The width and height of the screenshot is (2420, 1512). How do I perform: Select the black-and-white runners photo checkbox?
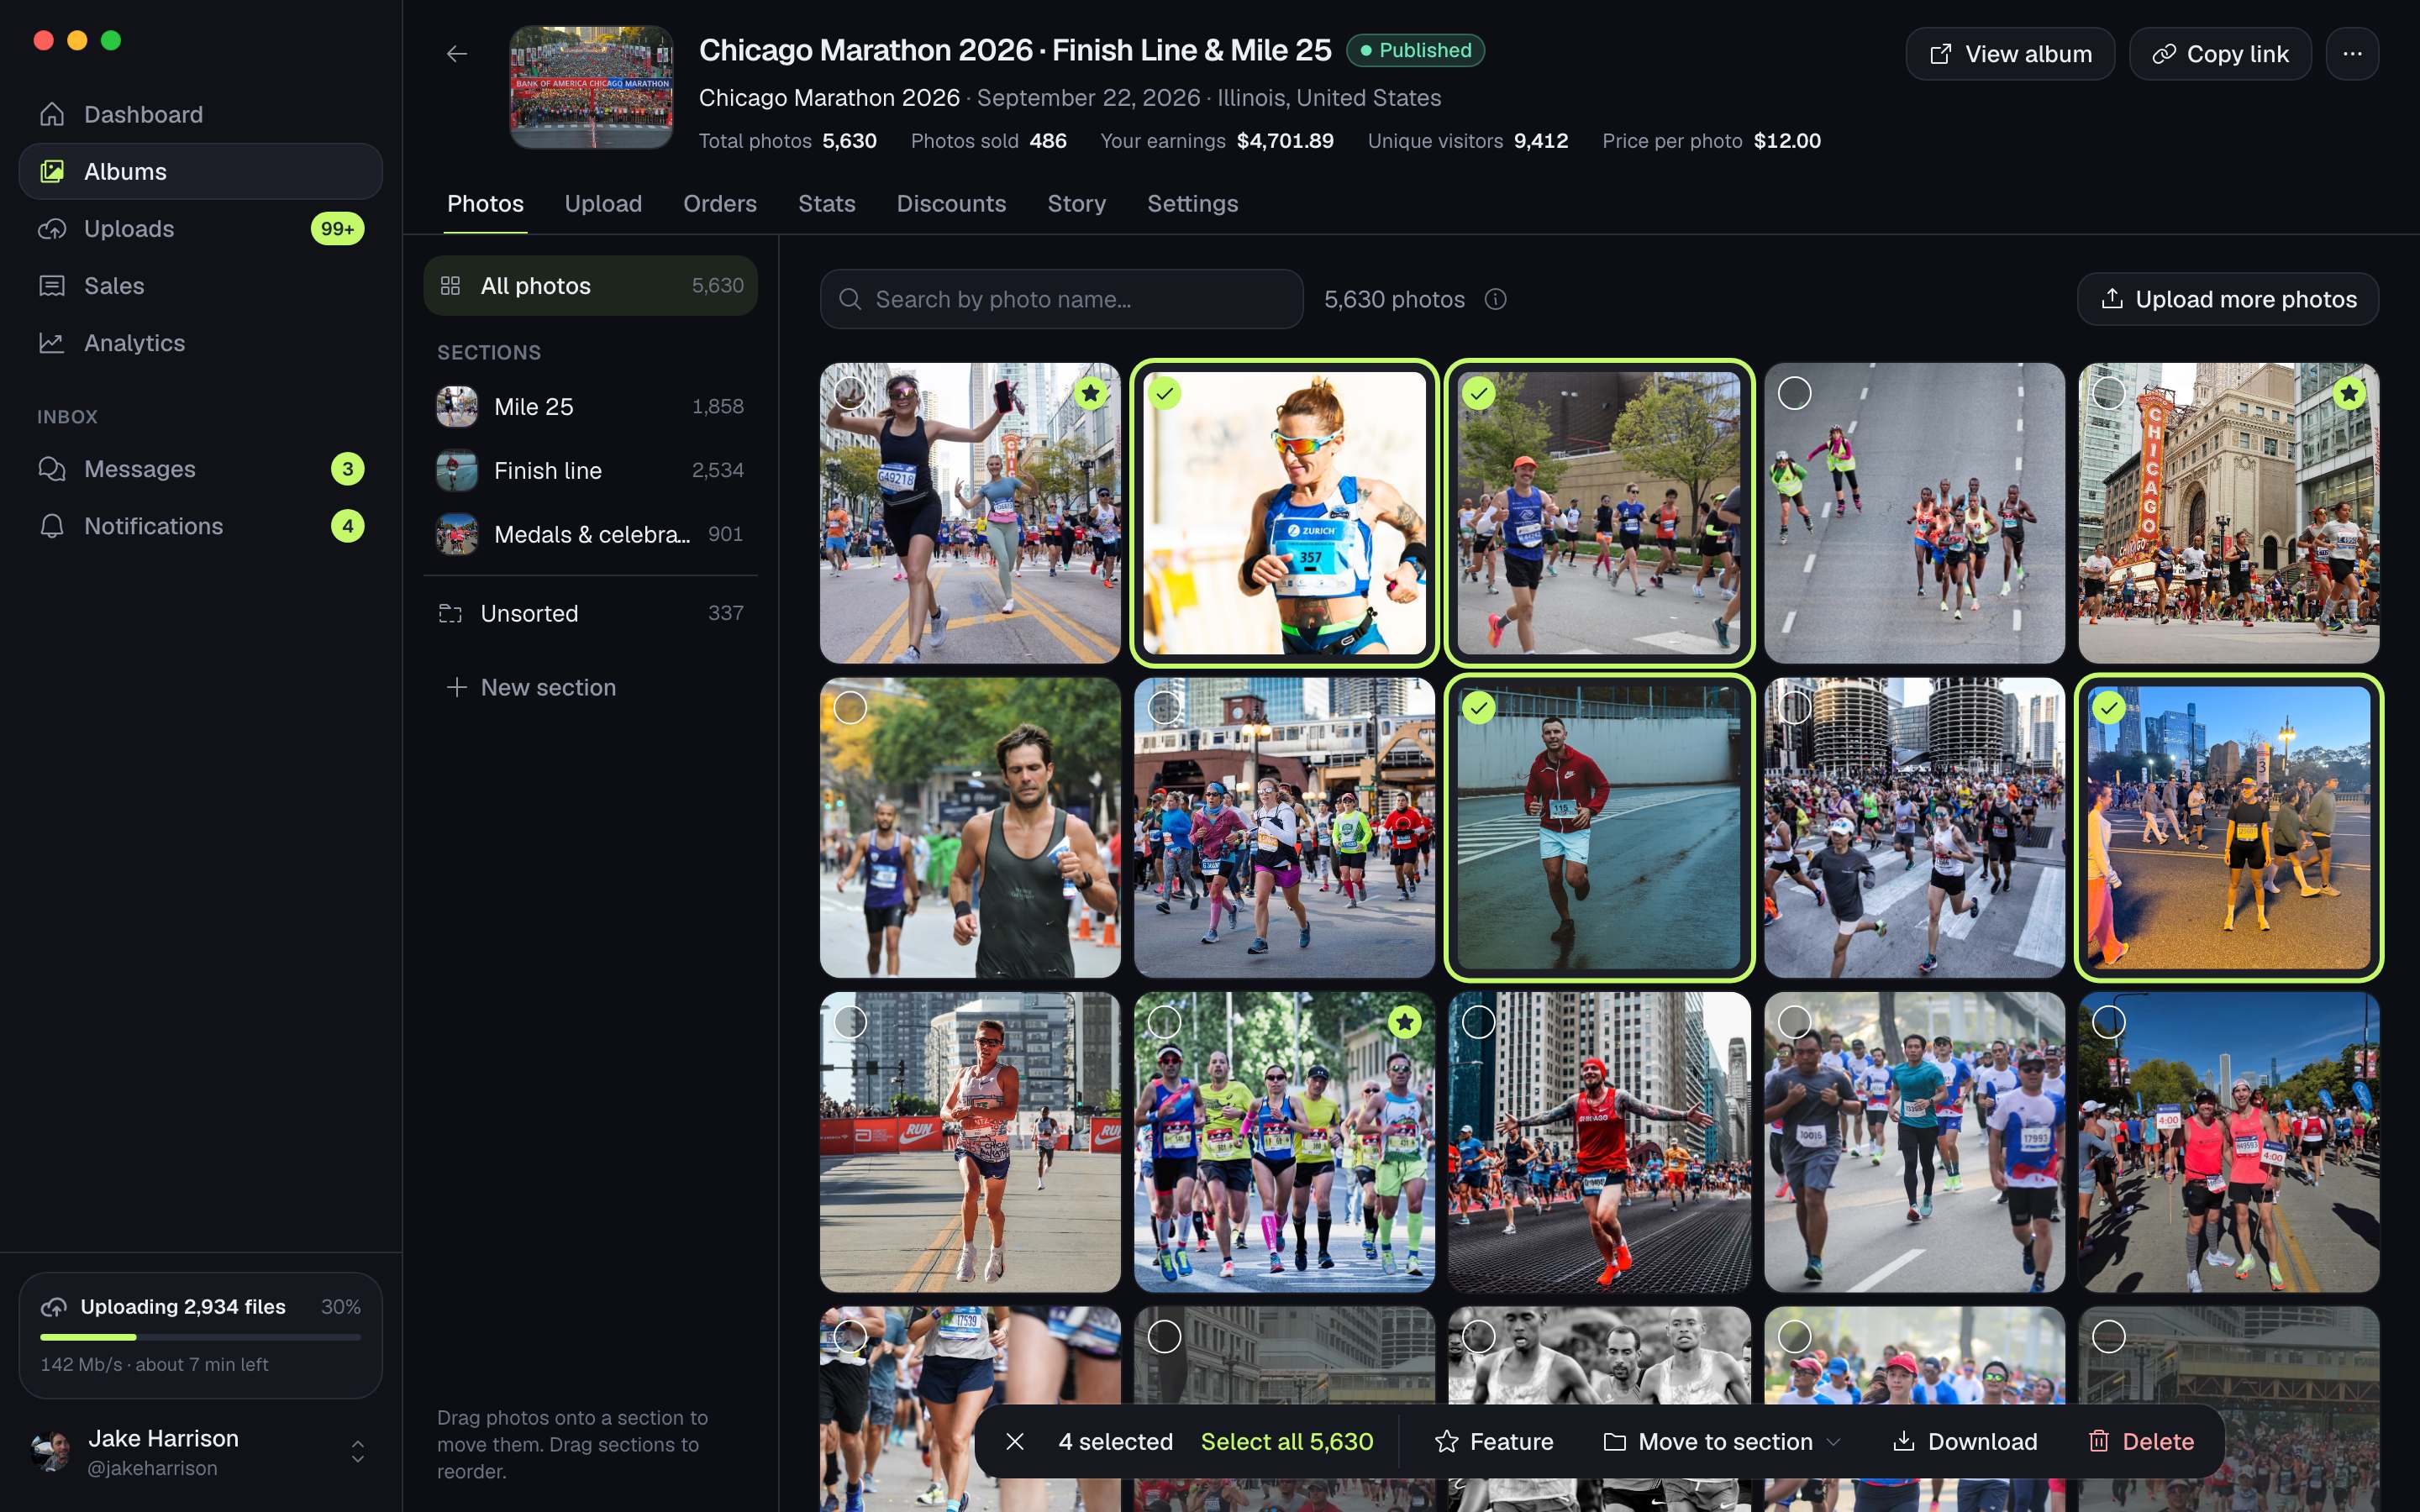pos(1479,1337)
